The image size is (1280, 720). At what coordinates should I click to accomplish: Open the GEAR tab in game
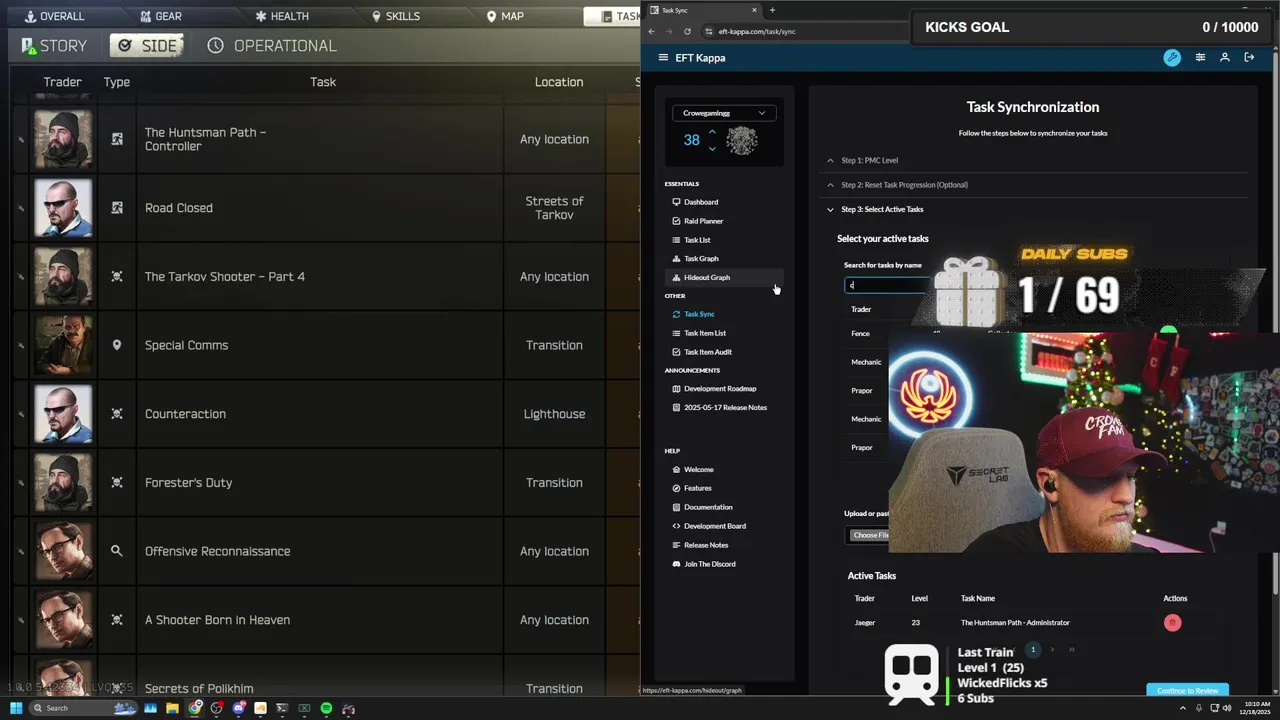[x=161, y=16]
